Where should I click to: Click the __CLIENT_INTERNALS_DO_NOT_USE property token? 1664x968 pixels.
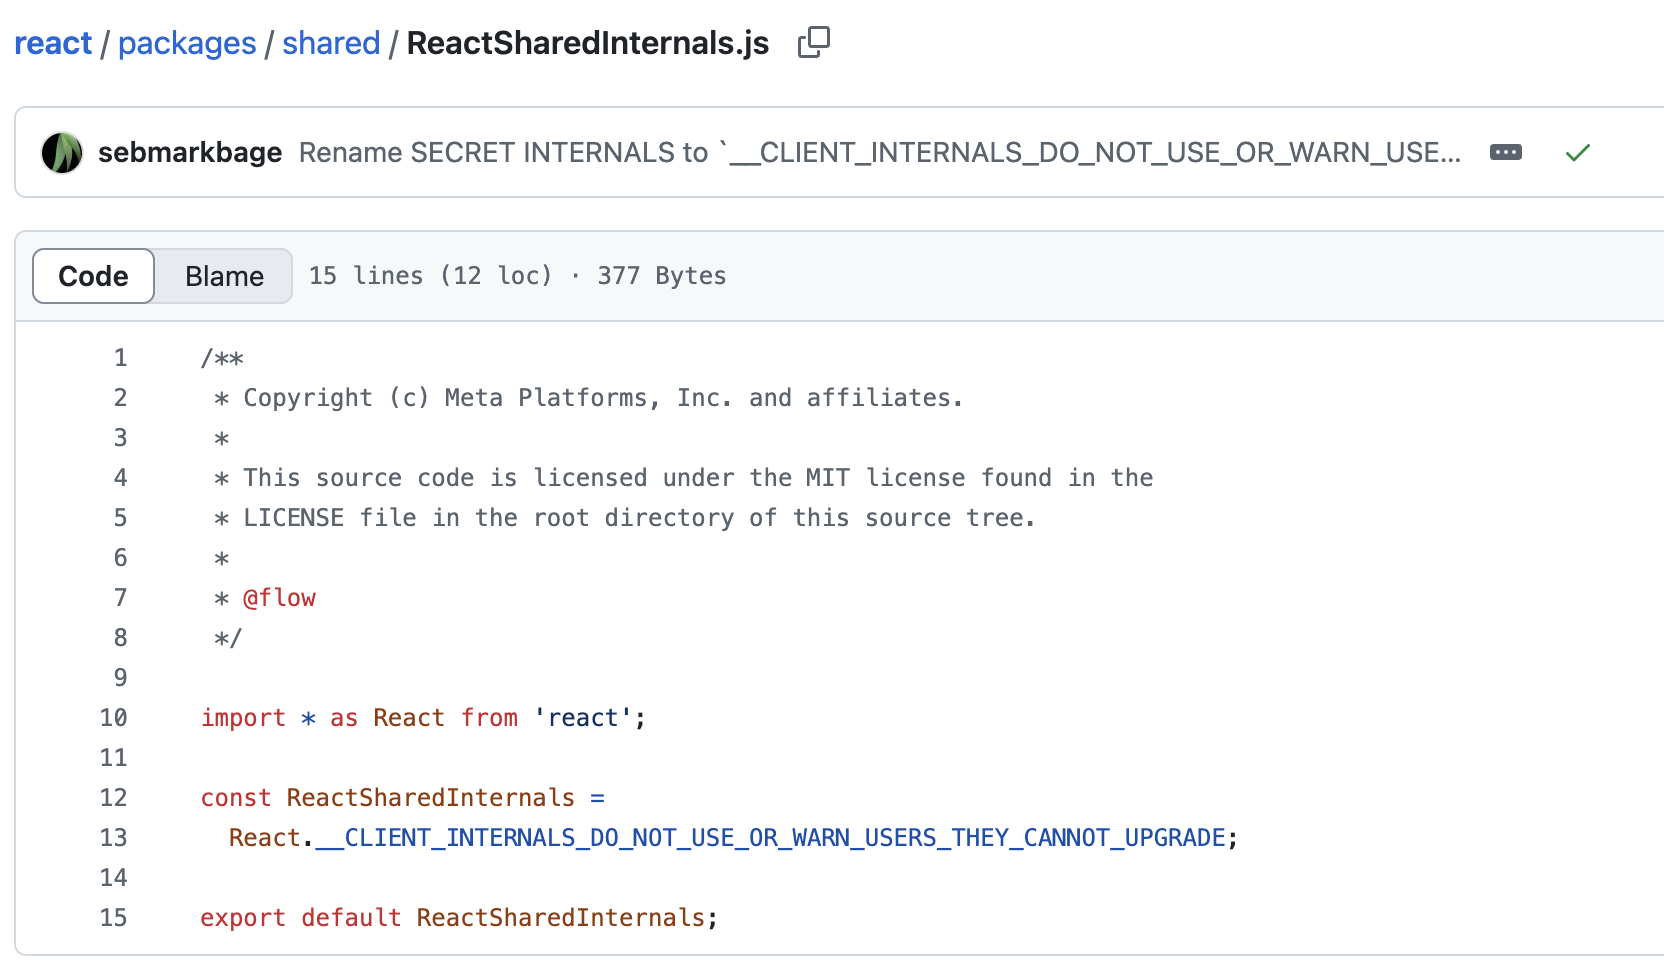[770, 838]
